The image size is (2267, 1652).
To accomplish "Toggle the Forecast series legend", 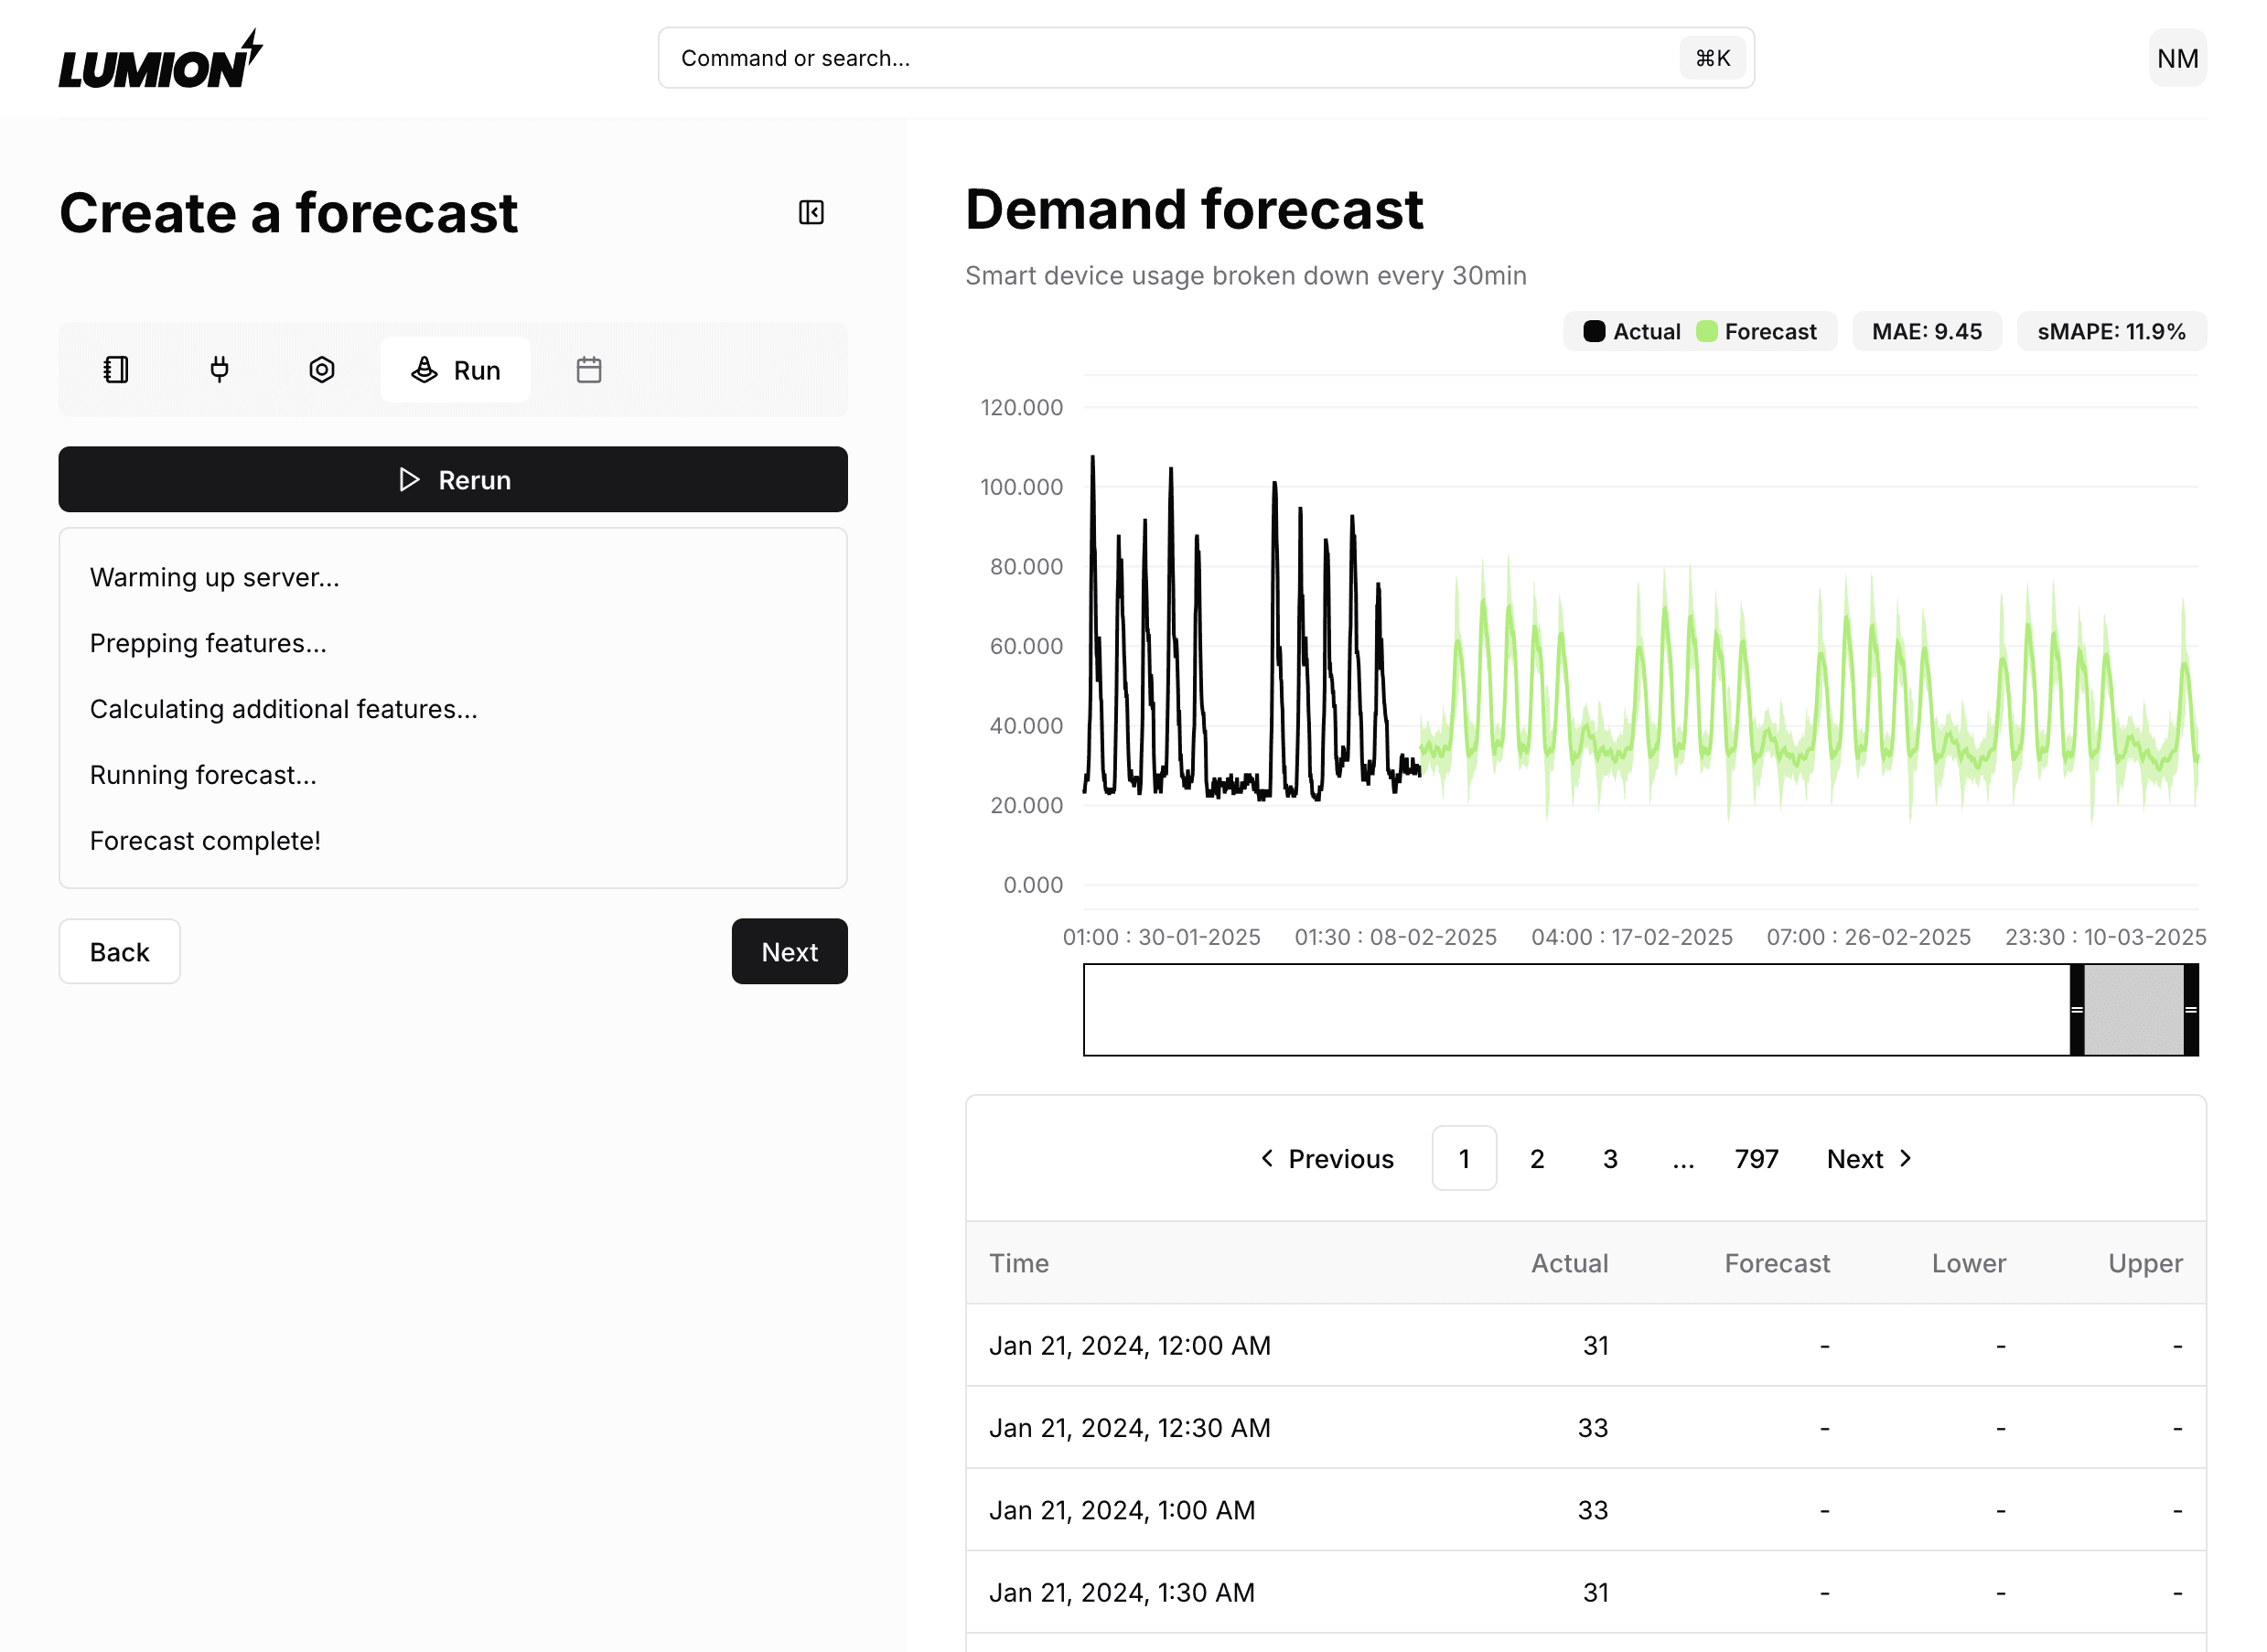I will (x=1757, y=332).
